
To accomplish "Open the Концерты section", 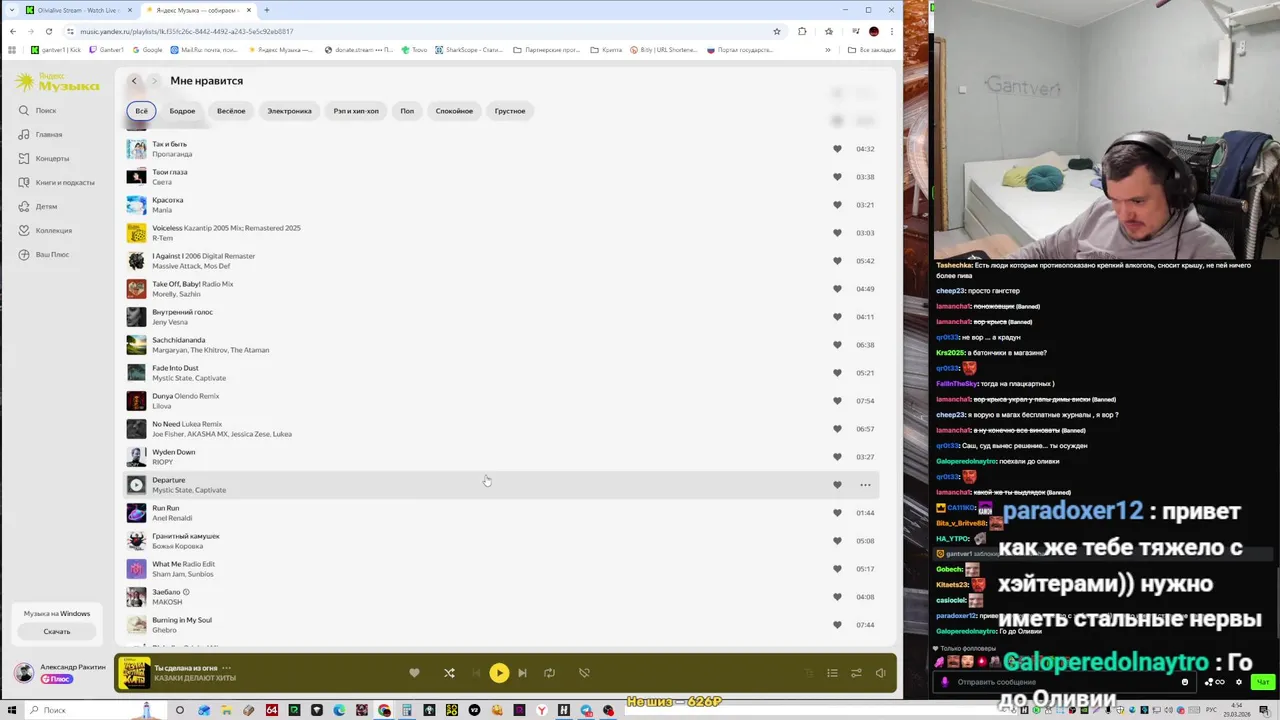I will [x=45, y=159].
